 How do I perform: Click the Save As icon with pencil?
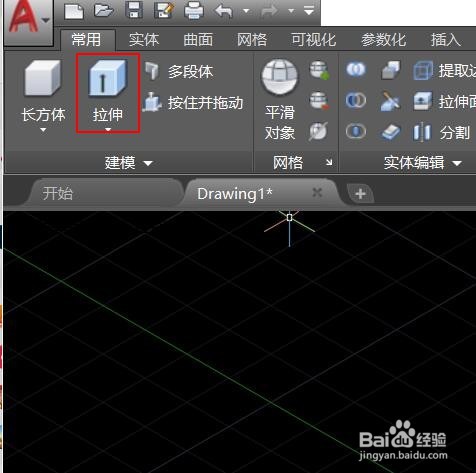click(x=164, y=10)
